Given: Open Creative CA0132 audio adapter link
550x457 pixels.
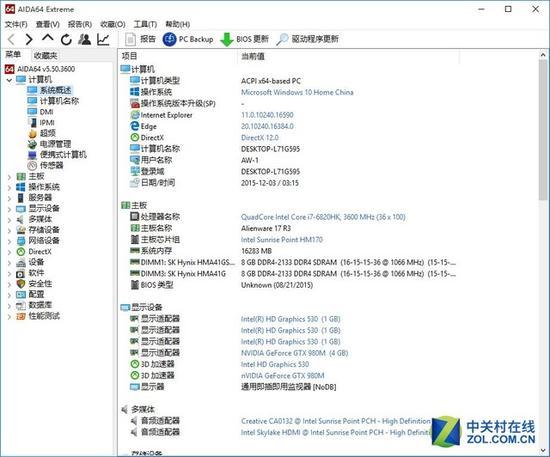Looking at the screenshot, I should 336,421.
